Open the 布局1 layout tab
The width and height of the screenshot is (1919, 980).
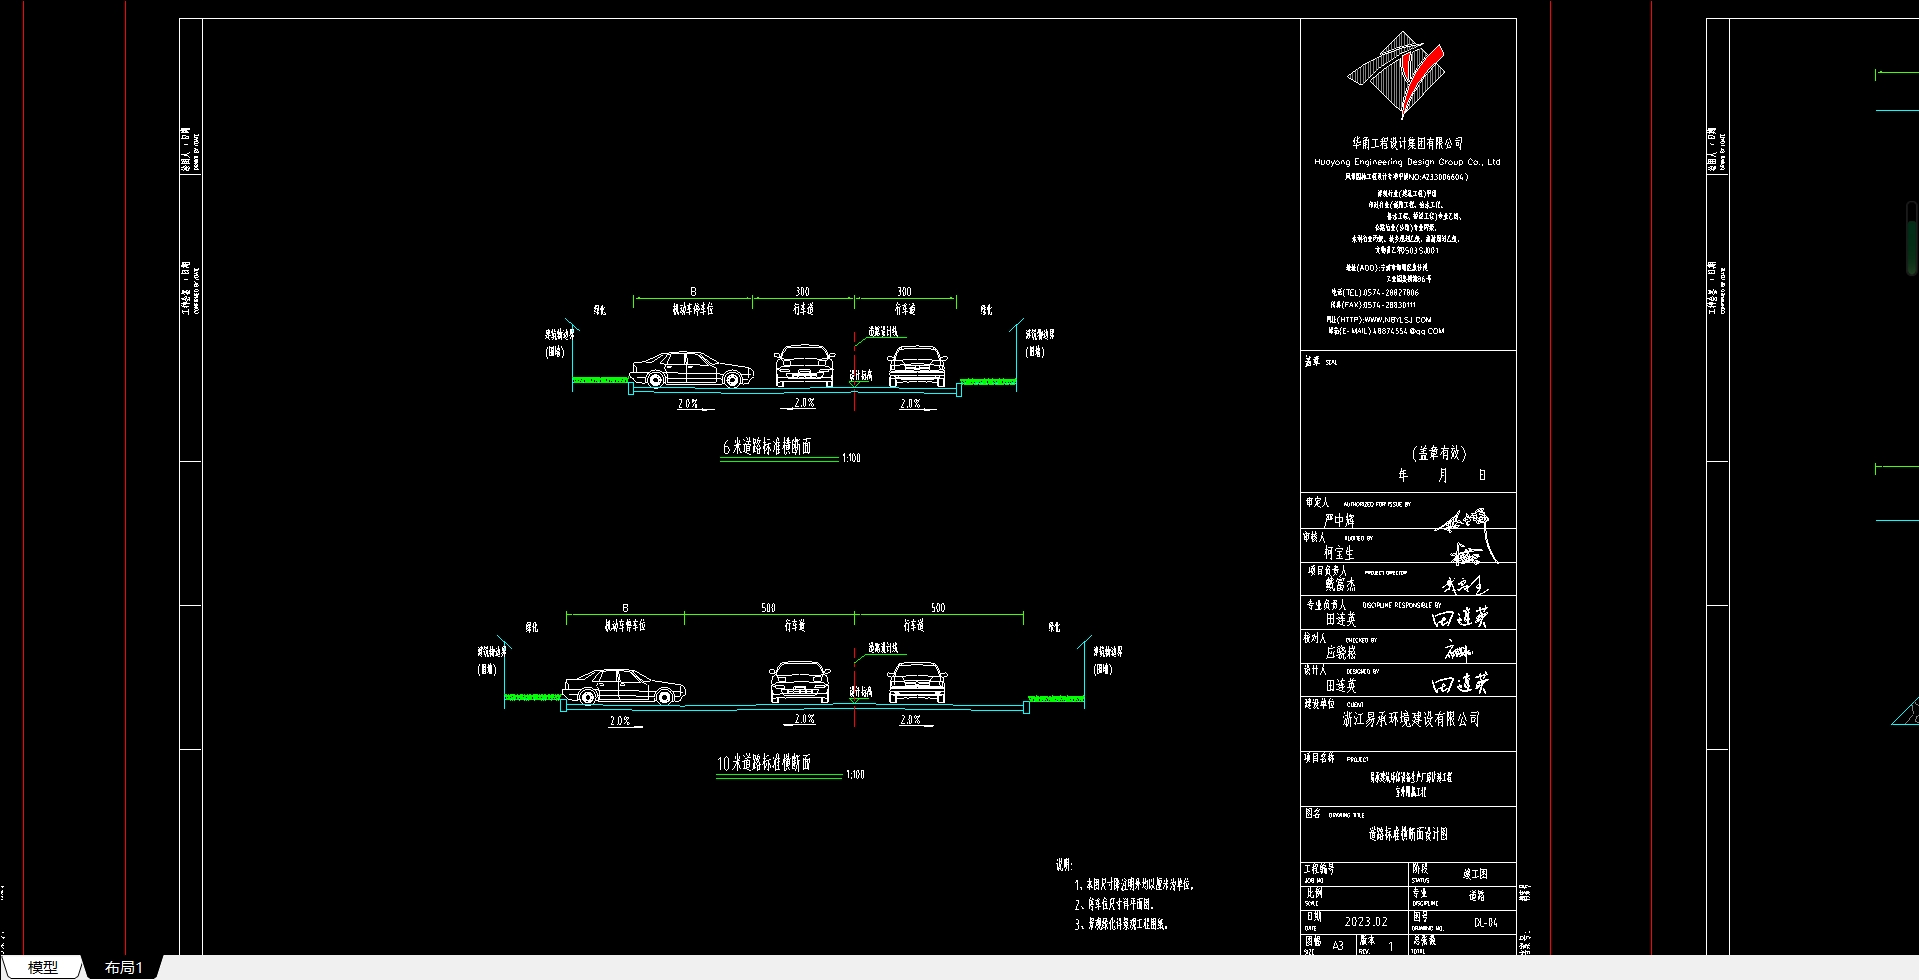(124, 967)
